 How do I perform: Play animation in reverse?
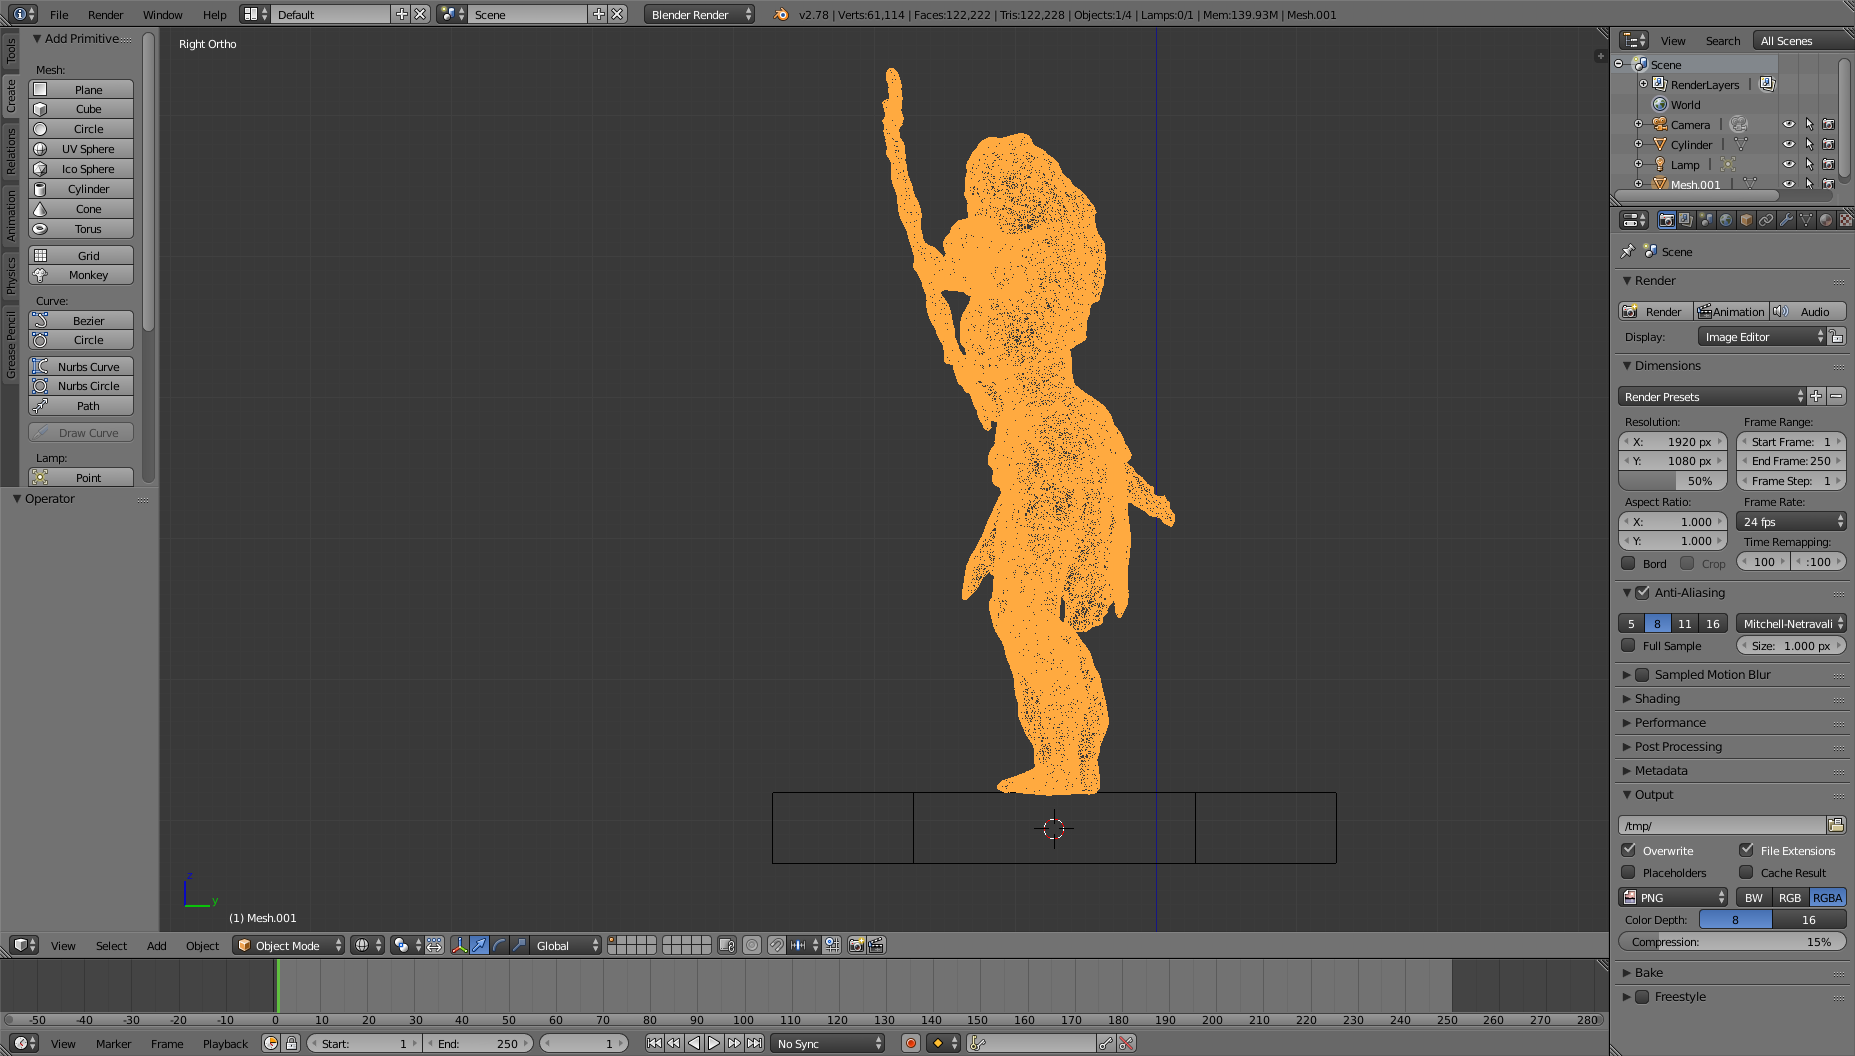point(694,1043)
